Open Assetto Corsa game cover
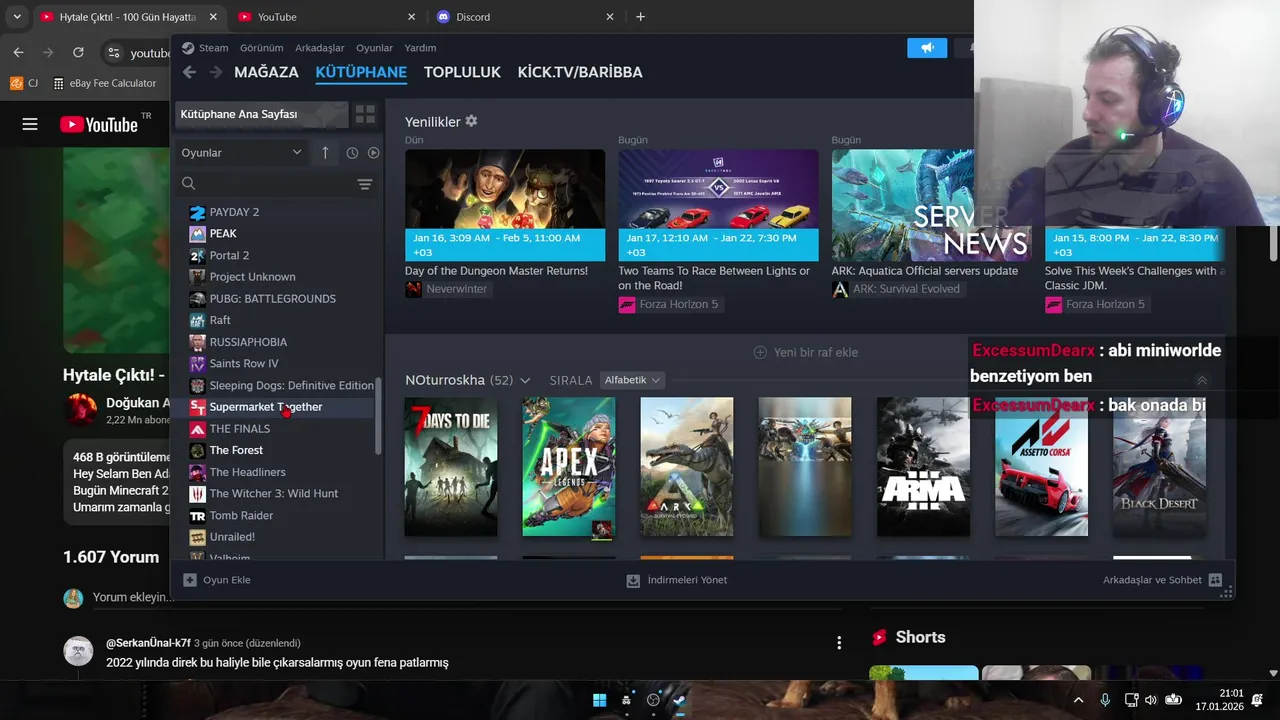The width and height of the screenshot is (1280, 720). 1041,467
